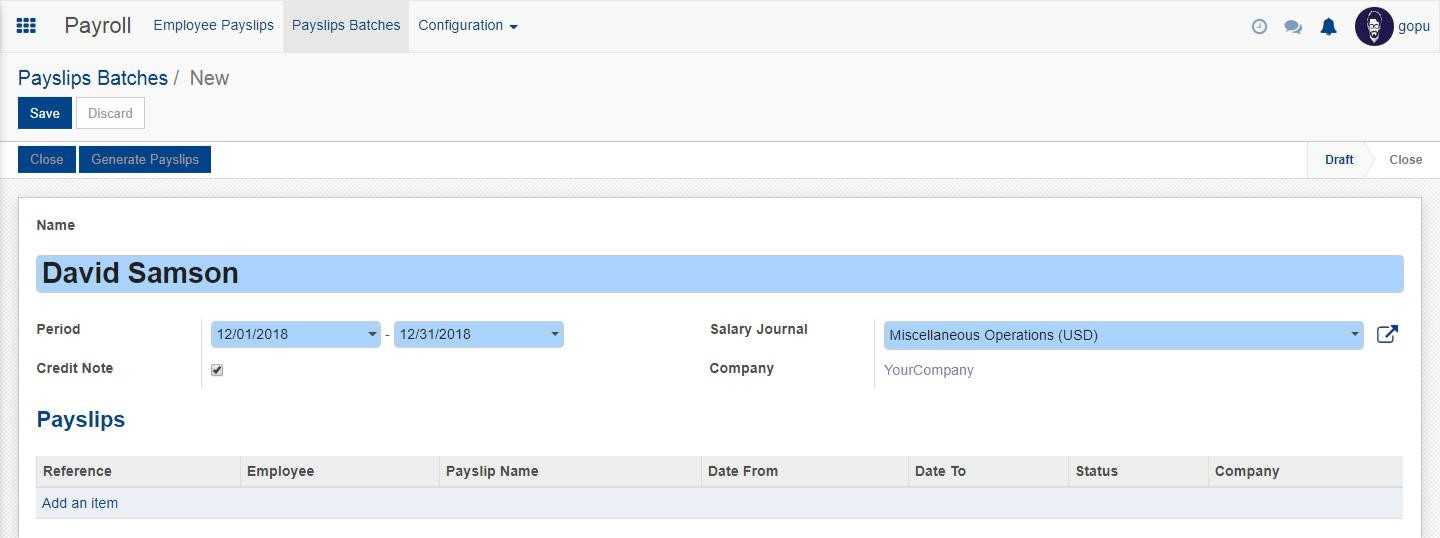This screenshot has width=1440, height=538.
Task: Open Salary Journal external link icon
Action: (1387, 335)
